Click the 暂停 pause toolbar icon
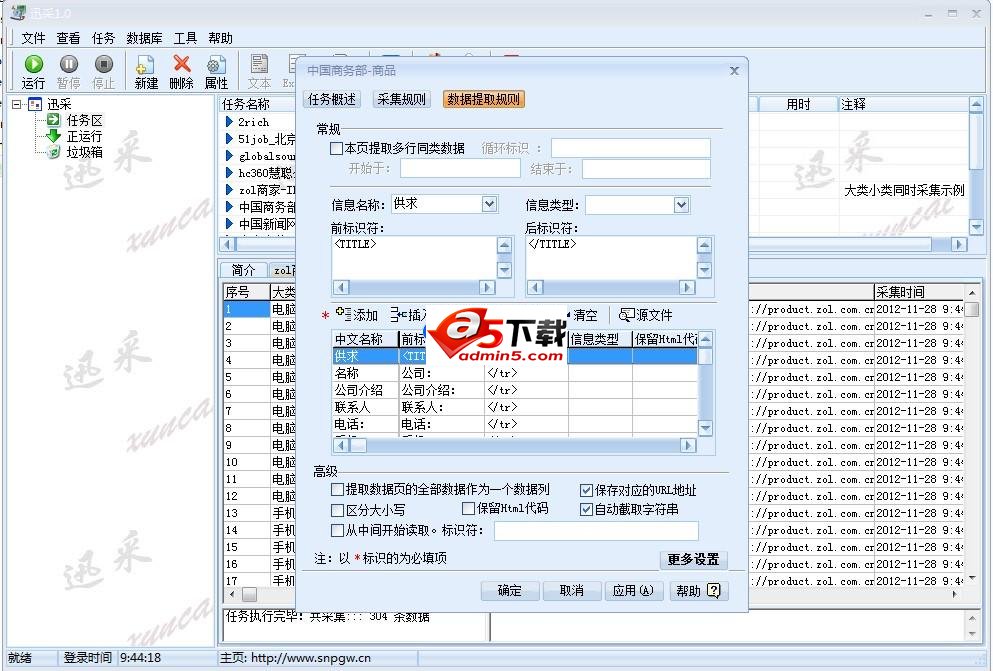This screenshot has width=993, height=671. click(68, 64)
